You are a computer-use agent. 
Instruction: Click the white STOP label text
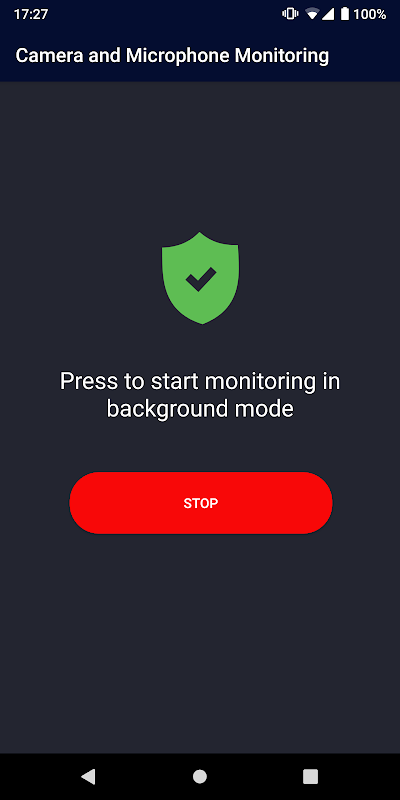[201, 504]
